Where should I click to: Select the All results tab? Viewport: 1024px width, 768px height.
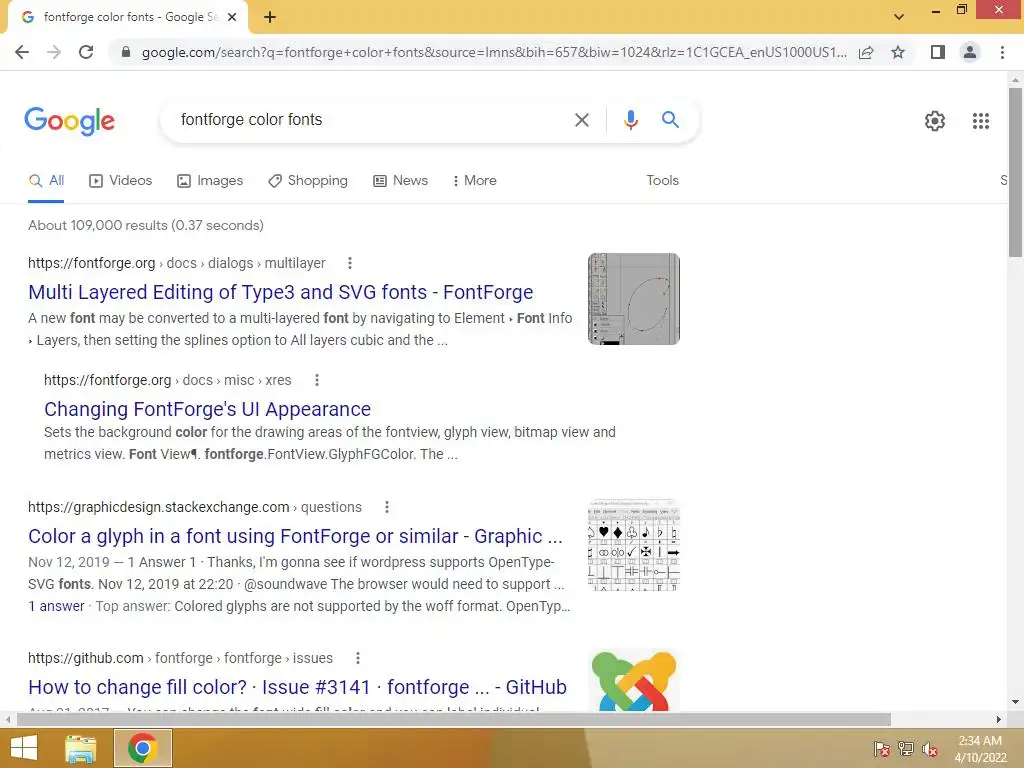coord(46,181)
